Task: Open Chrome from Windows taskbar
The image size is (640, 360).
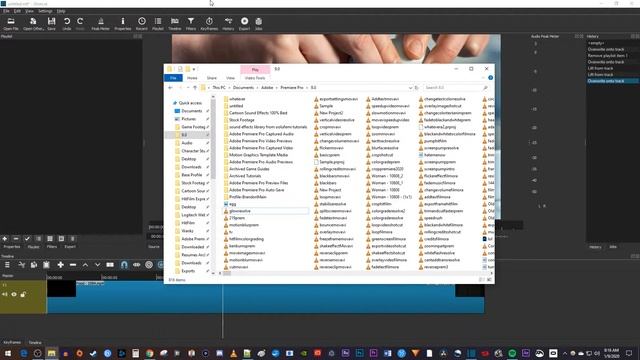Action: (x=149, y=353)
